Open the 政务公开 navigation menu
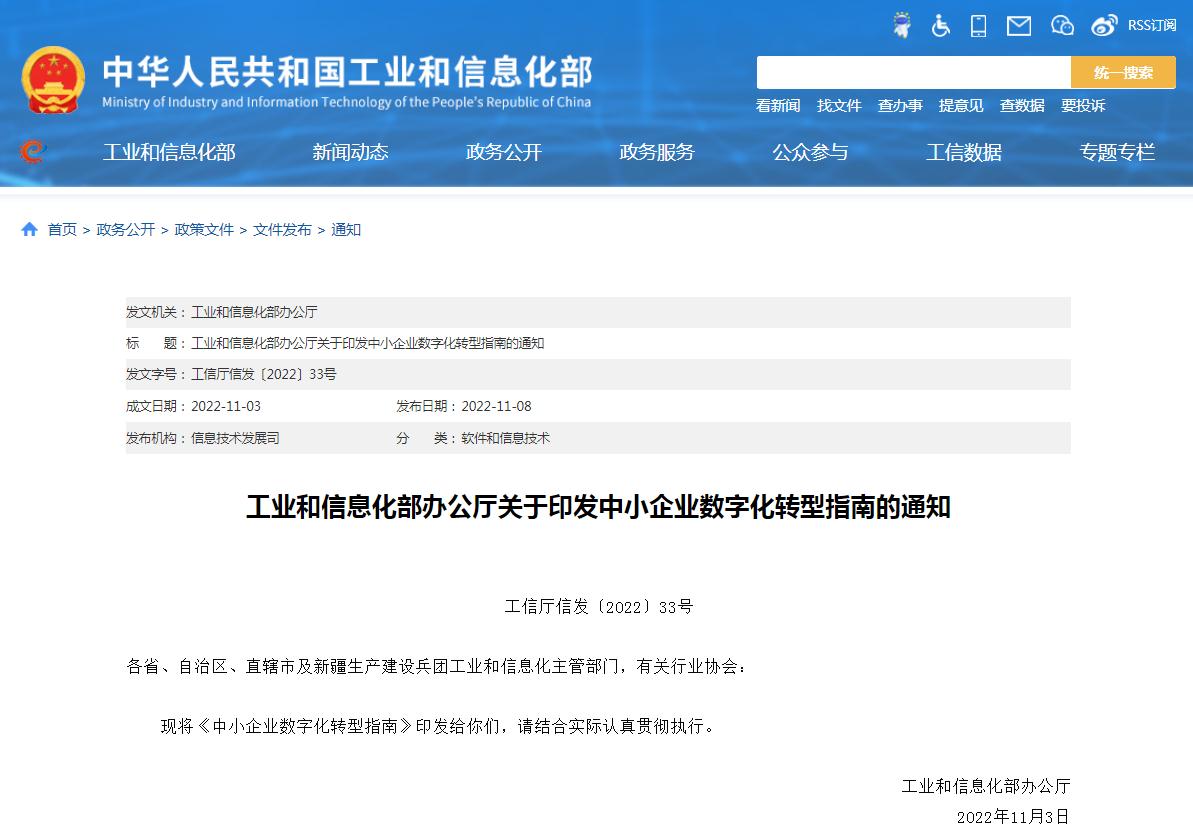The width and height of the screenshot is (1193, 829). coord(503,152)
